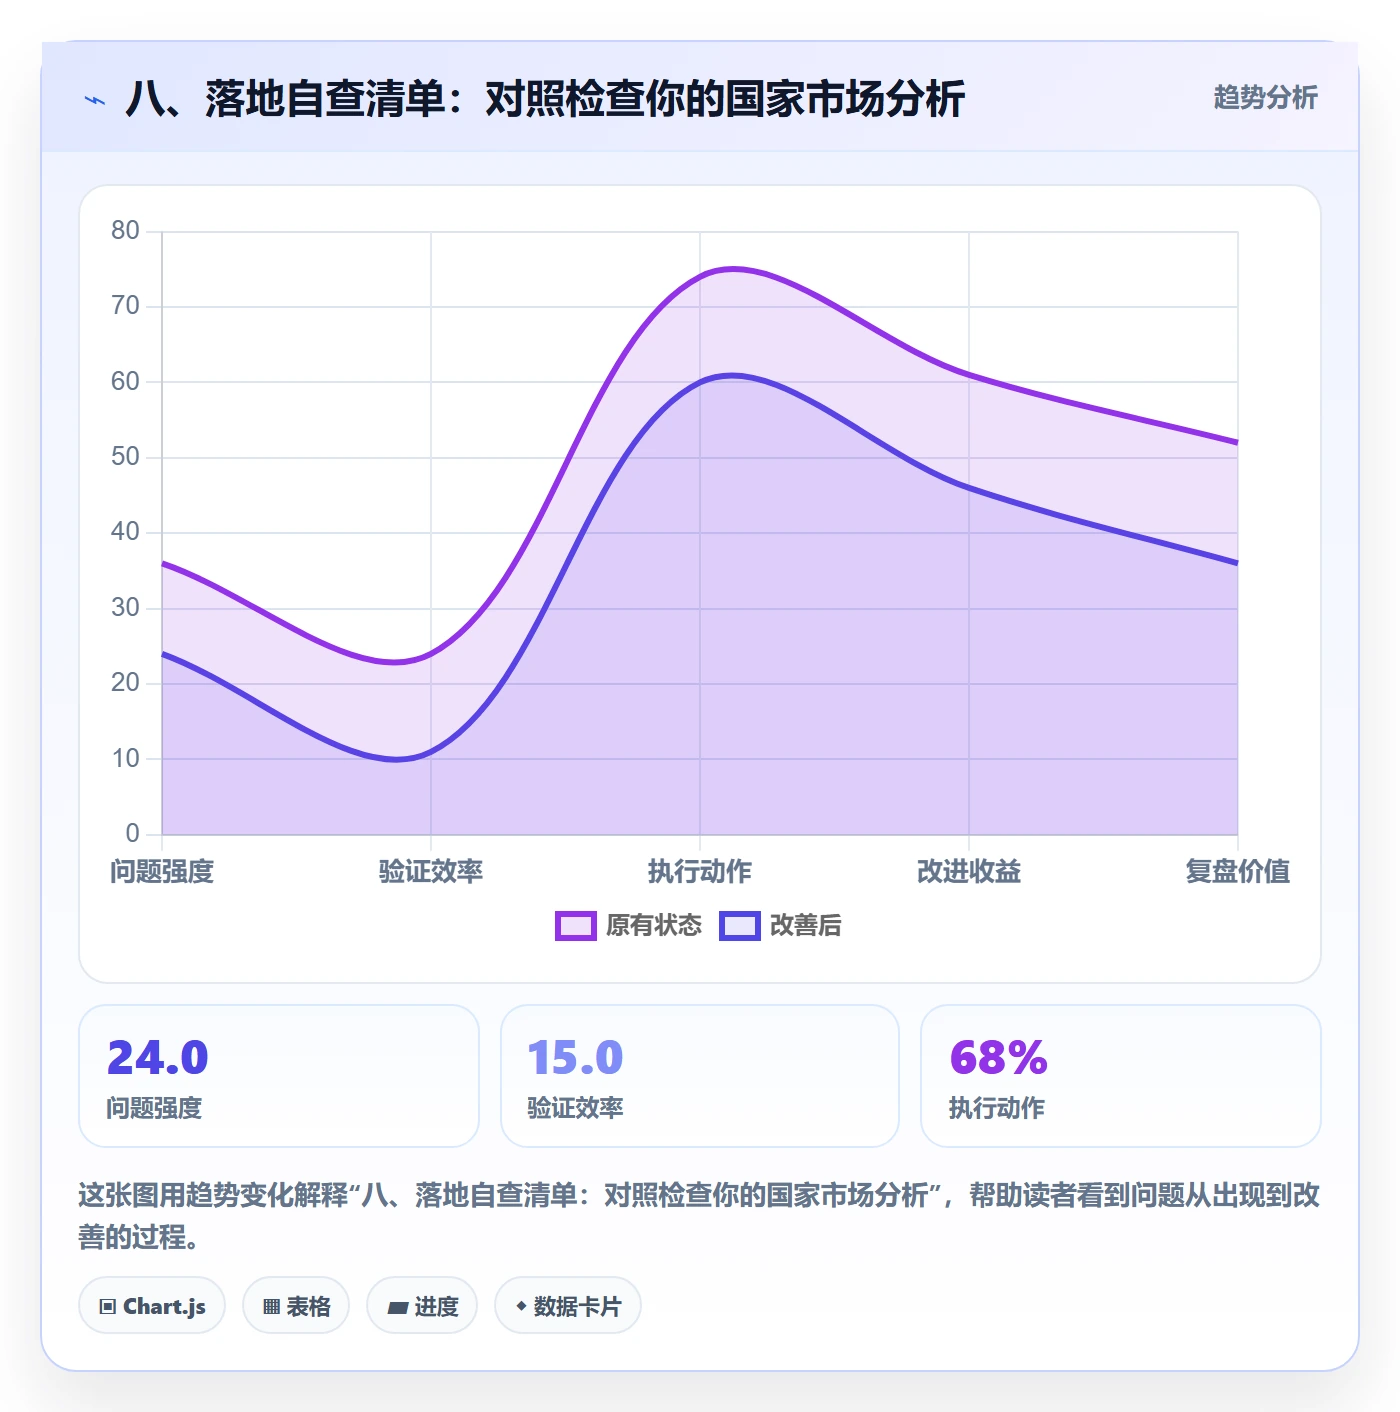Click the Chart.js tag square icon

(x=108, y=1306)
